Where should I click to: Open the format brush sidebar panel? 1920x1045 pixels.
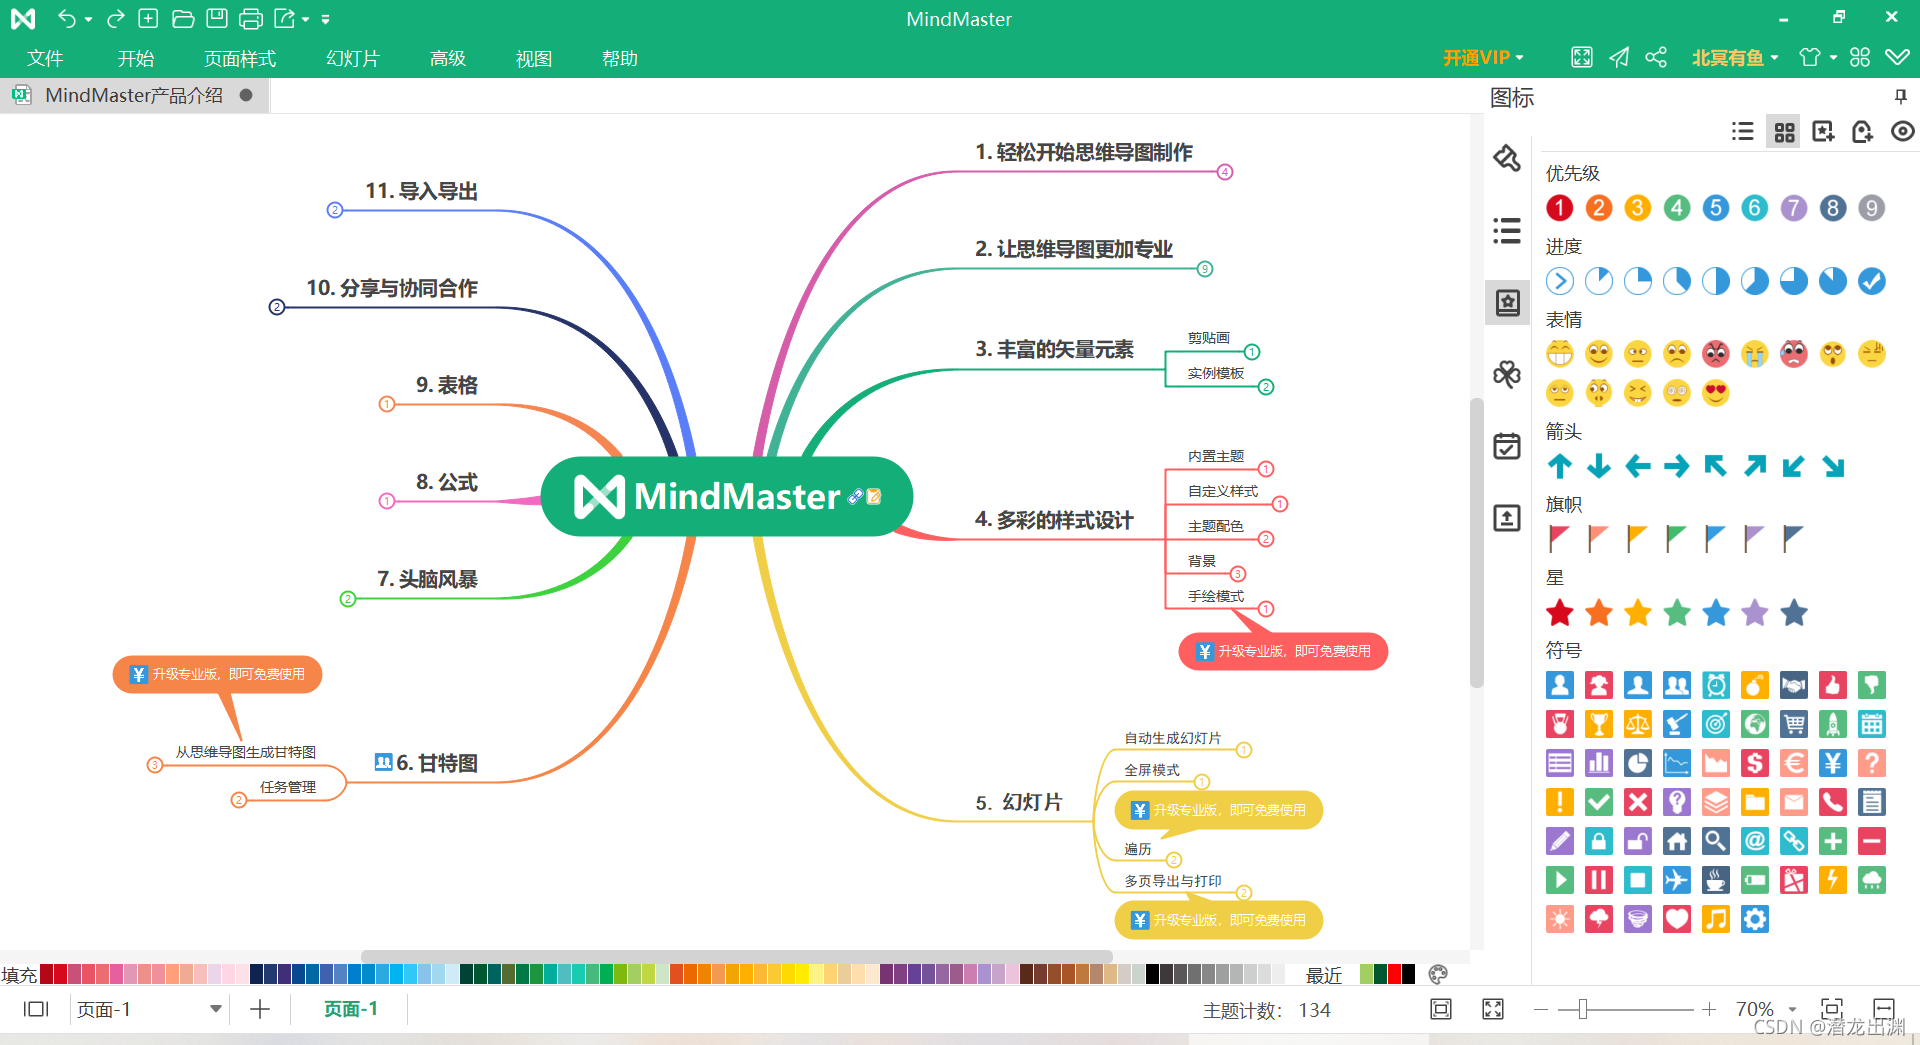point(1507,158)
